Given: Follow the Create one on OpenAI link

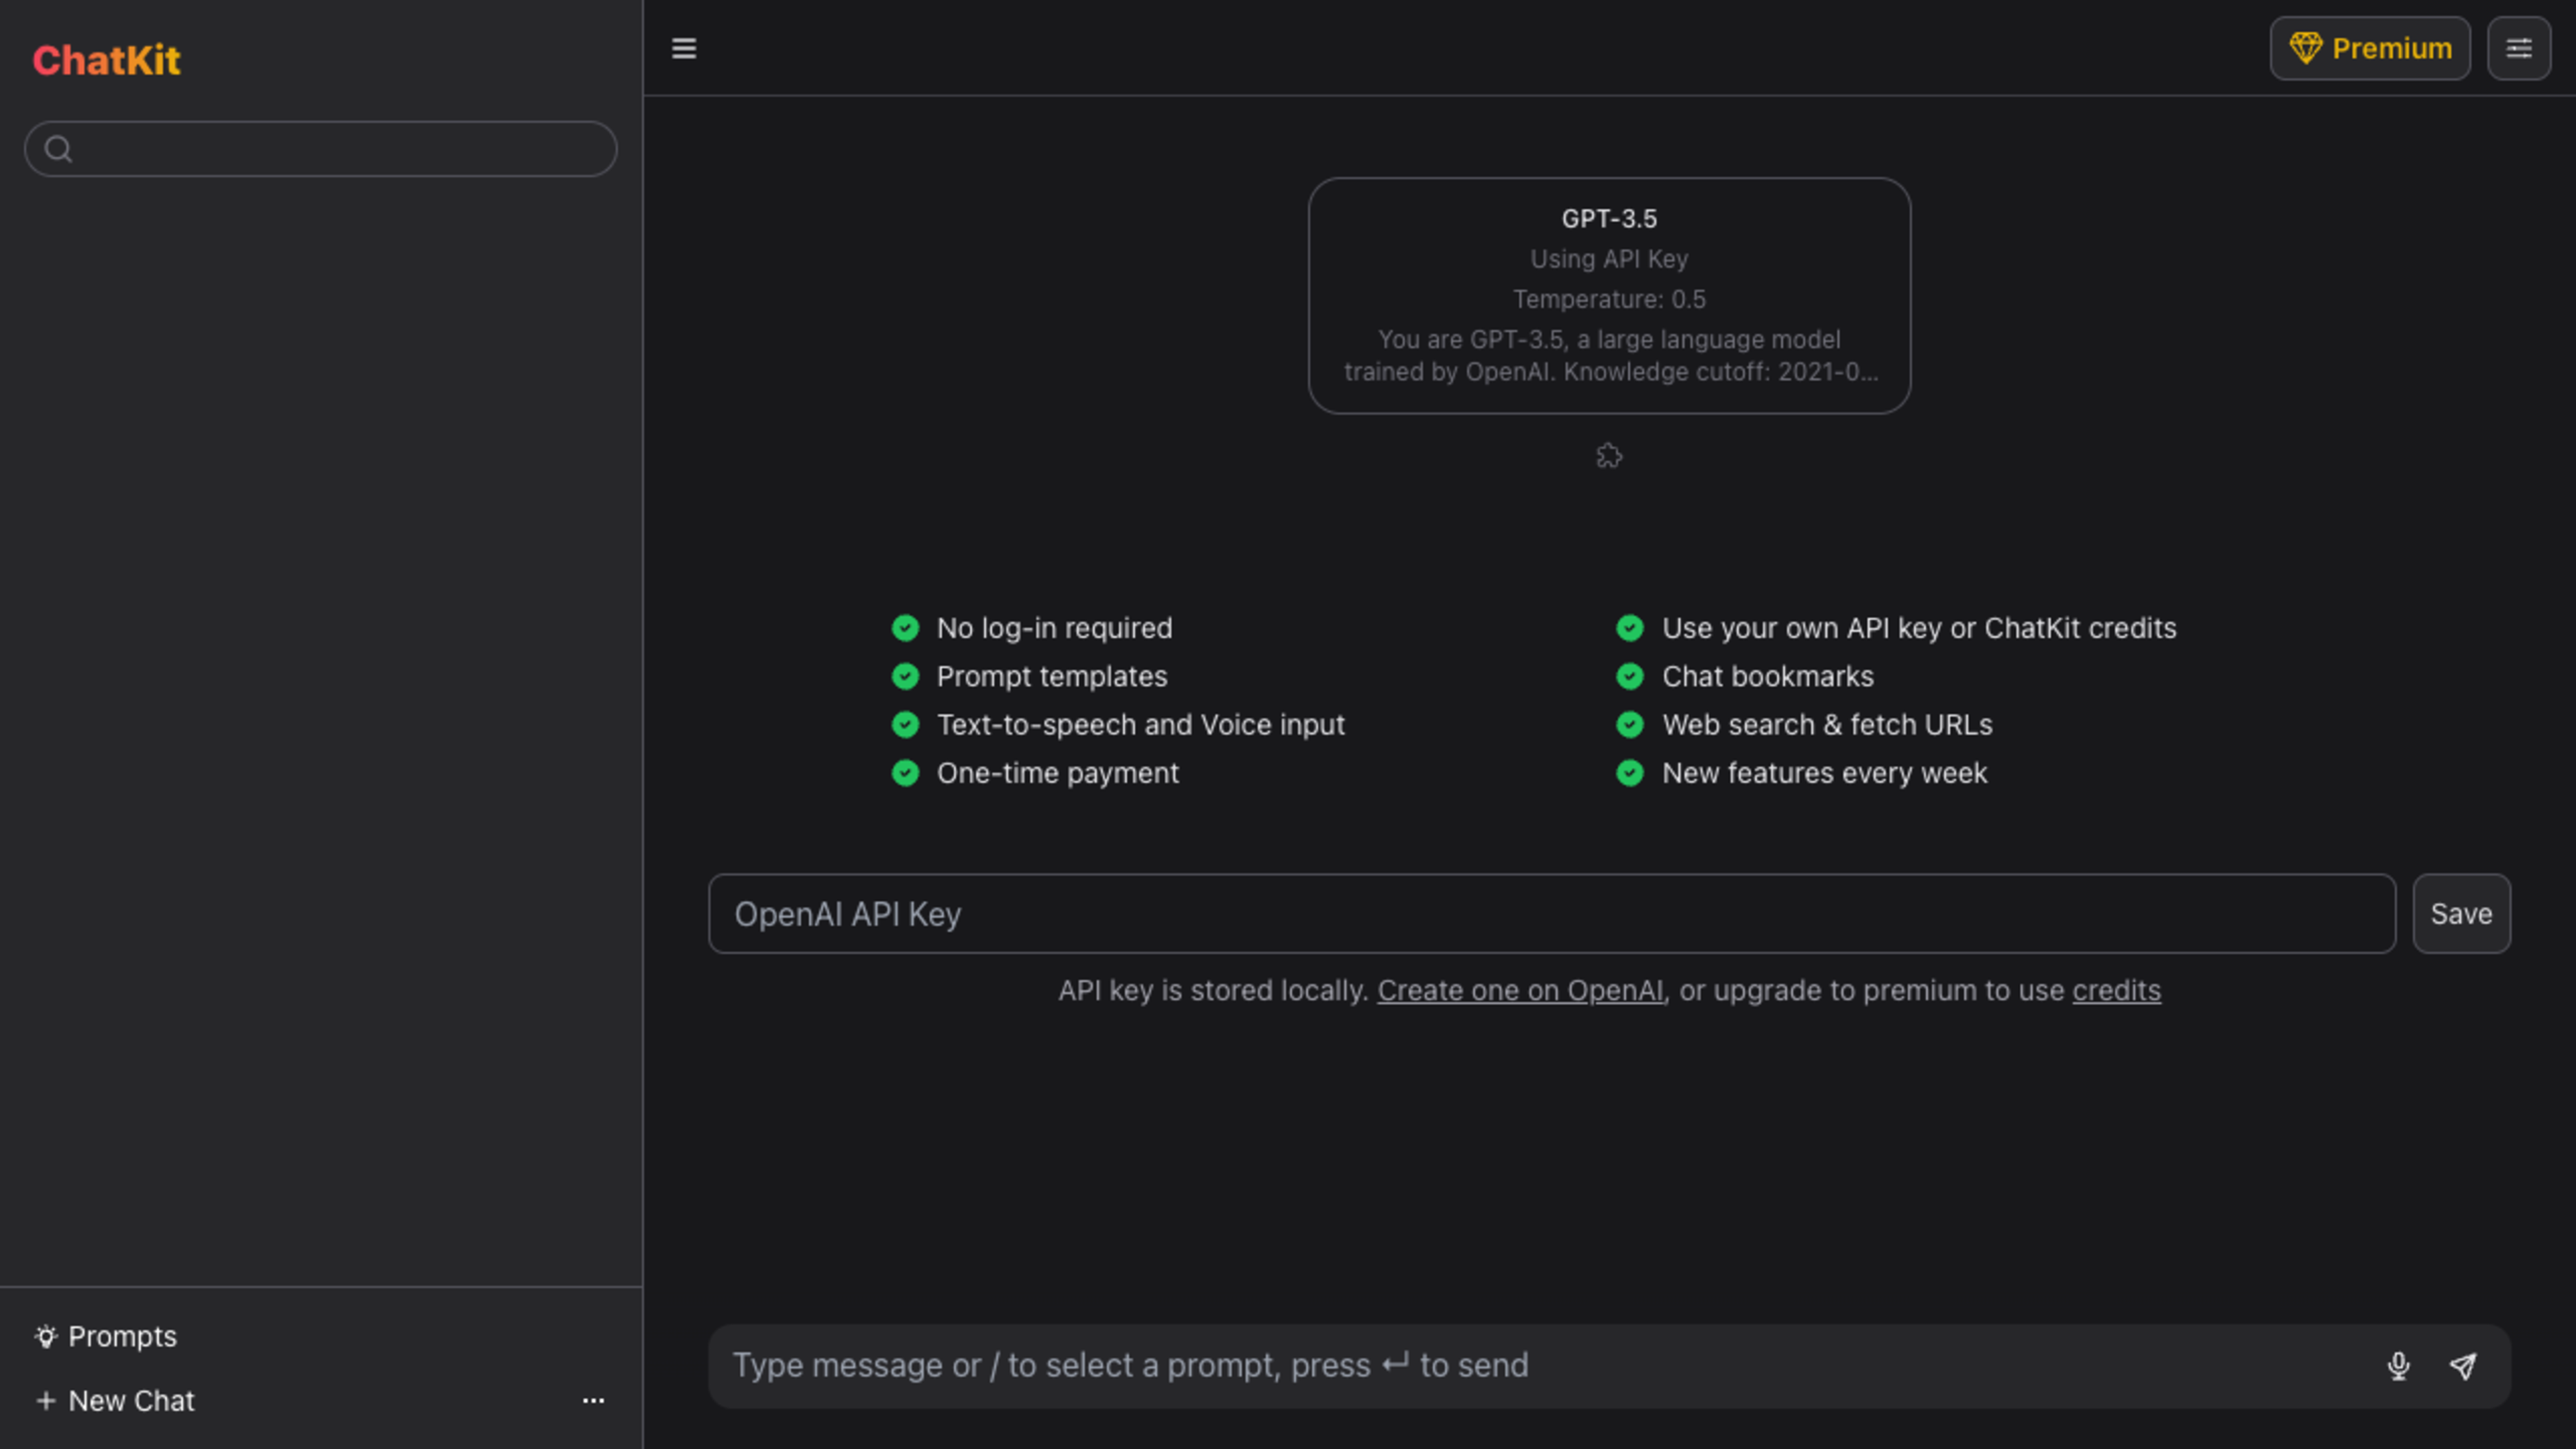Looking at the screenshot, I should tap(1520, 991).
